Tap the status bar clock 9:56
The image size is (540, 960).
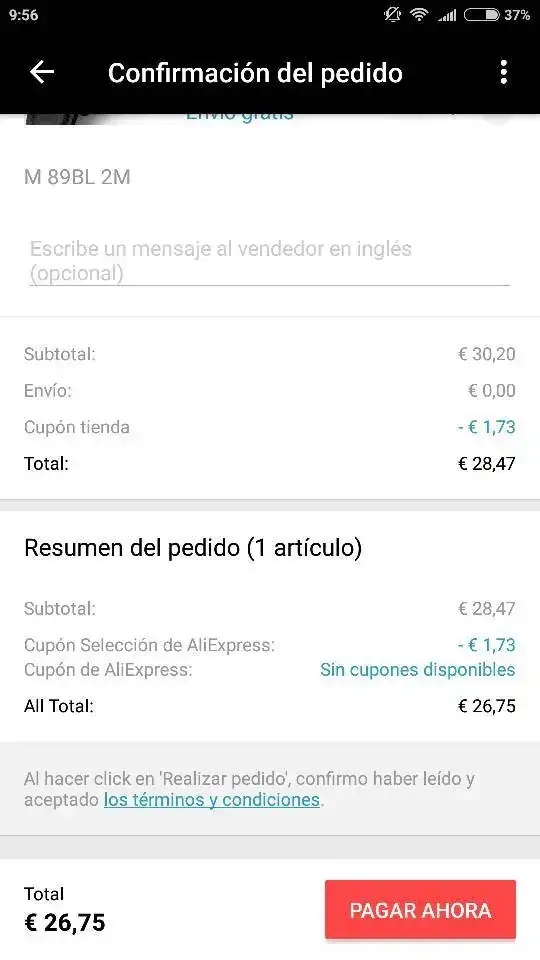pos(24,15)
